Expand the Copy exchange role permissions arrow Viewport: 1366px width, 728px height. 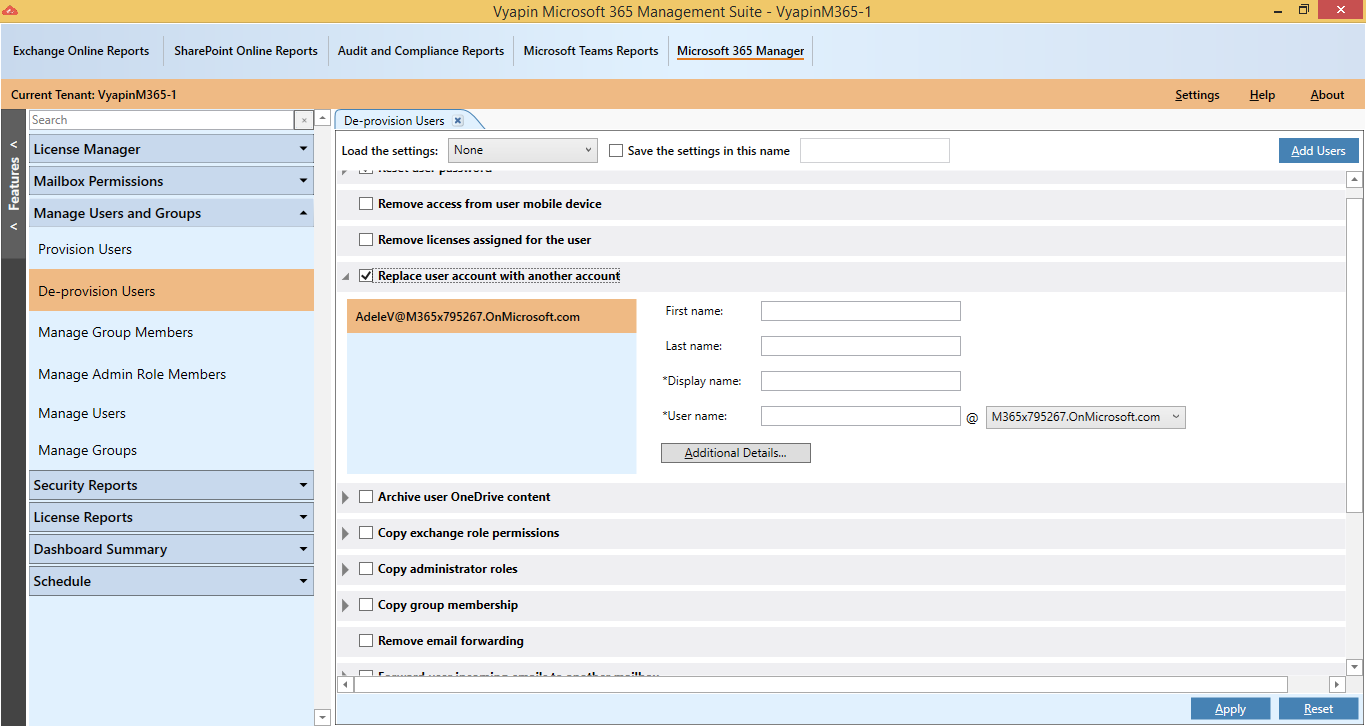pos(346,533)
